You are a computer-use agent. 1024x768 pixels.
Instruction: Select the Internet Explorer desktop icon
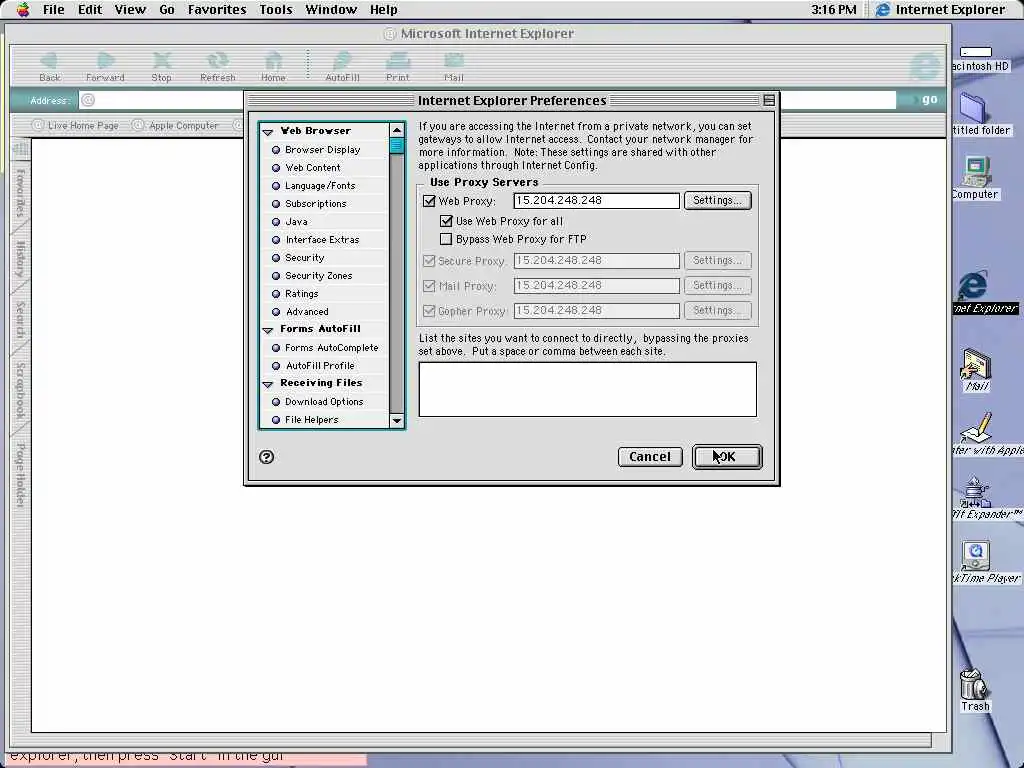(973, 285)
